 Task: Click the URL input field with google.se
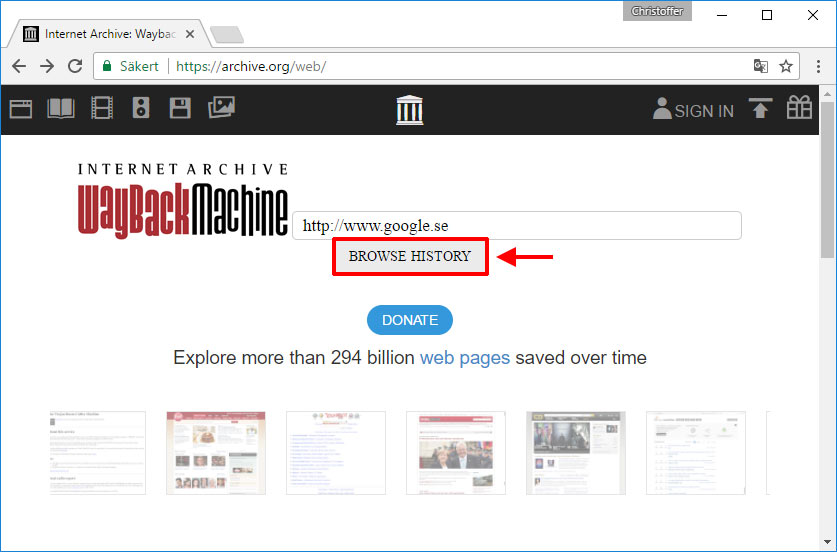tap(516, 226)
